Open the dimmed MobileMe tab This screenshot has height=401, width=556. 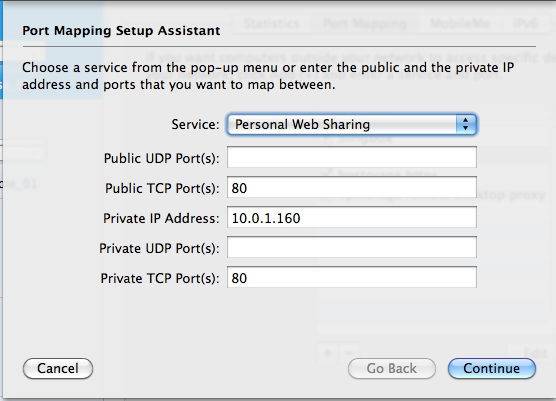(x=460, y=24)
